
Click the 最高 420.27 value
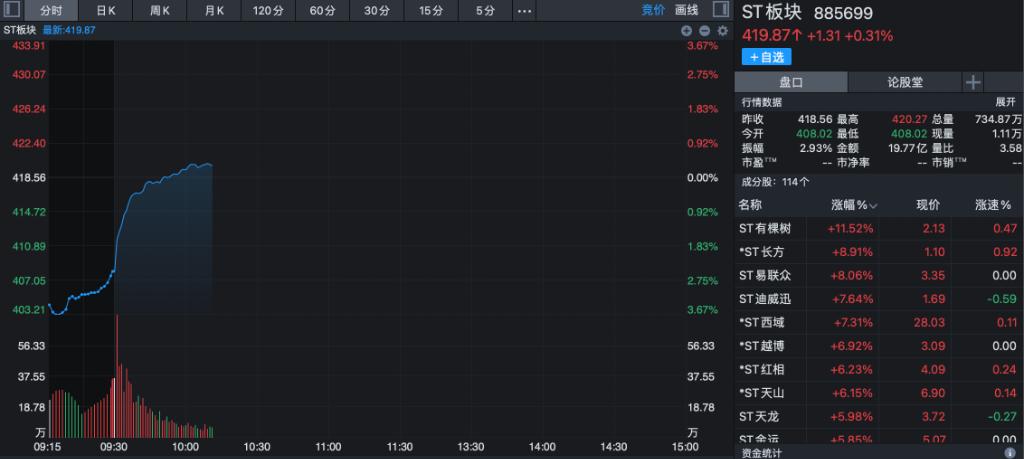910,119
